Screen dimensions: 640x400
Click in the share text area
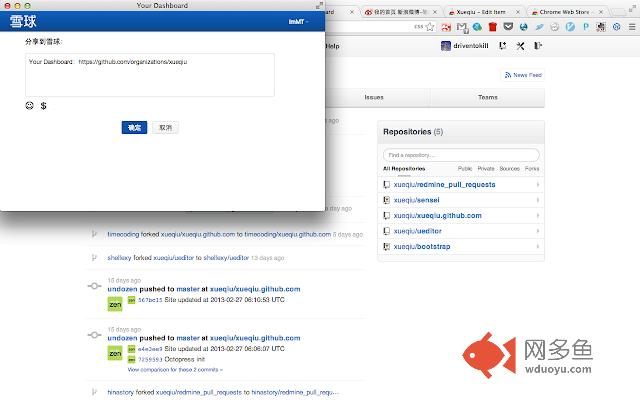150,75
